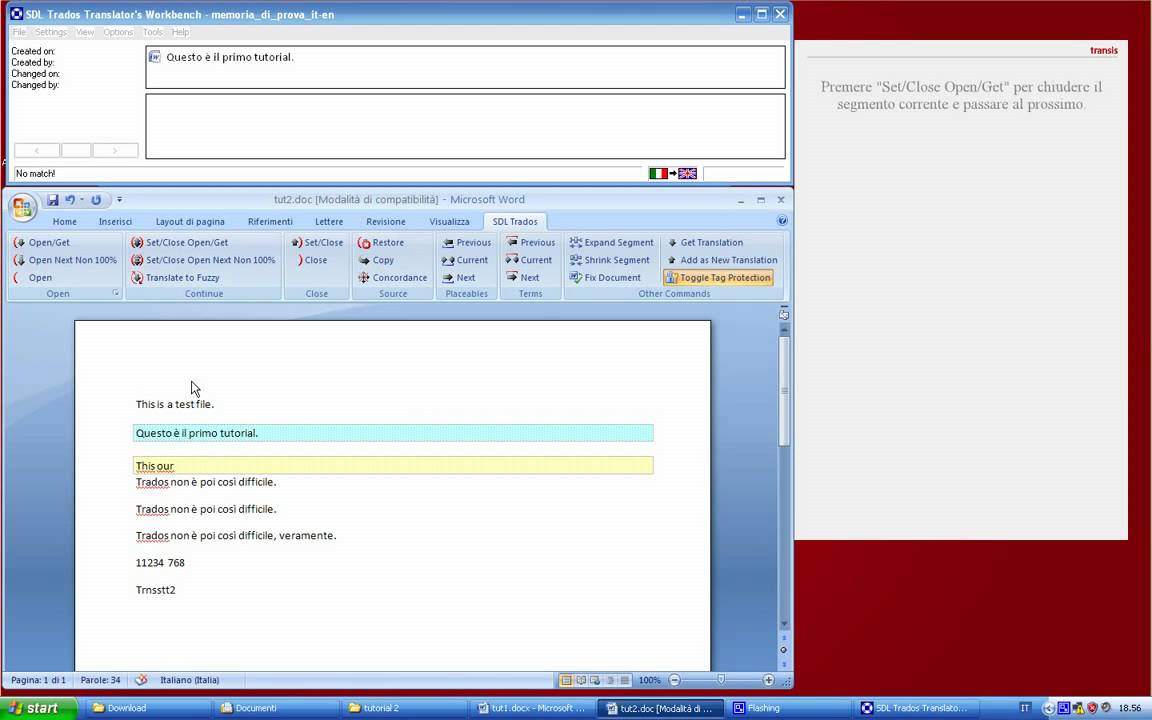The image size is (1152, 720).
Task: Click Word vertical scrollbar thumb
Action: (784, 391)
